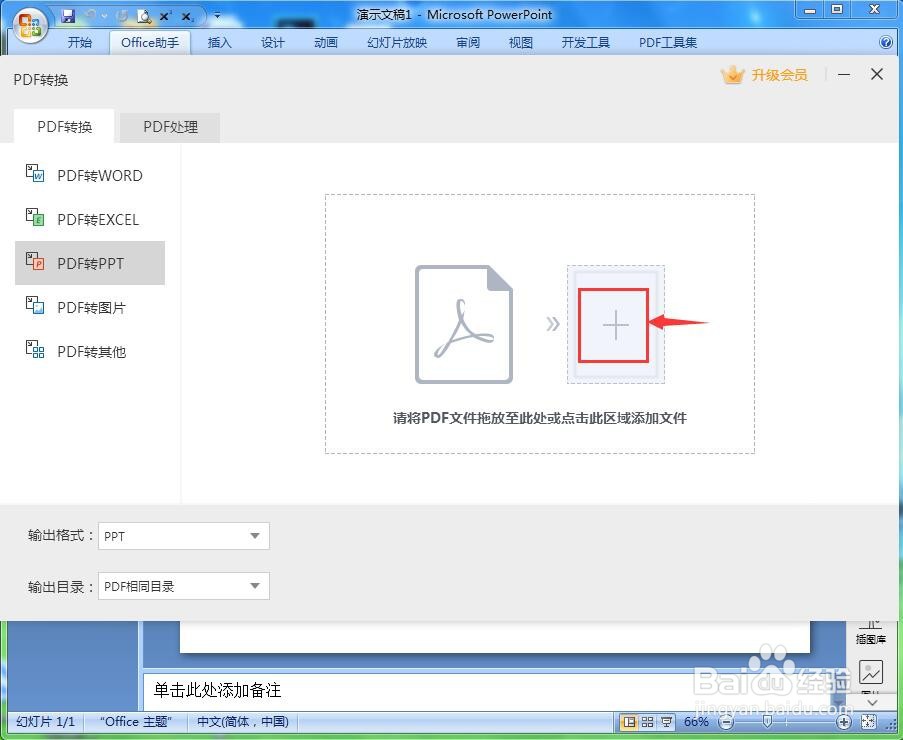Select the PDF转WORD conversion option
Screen dimensions: 903x740
coord(99,175)
